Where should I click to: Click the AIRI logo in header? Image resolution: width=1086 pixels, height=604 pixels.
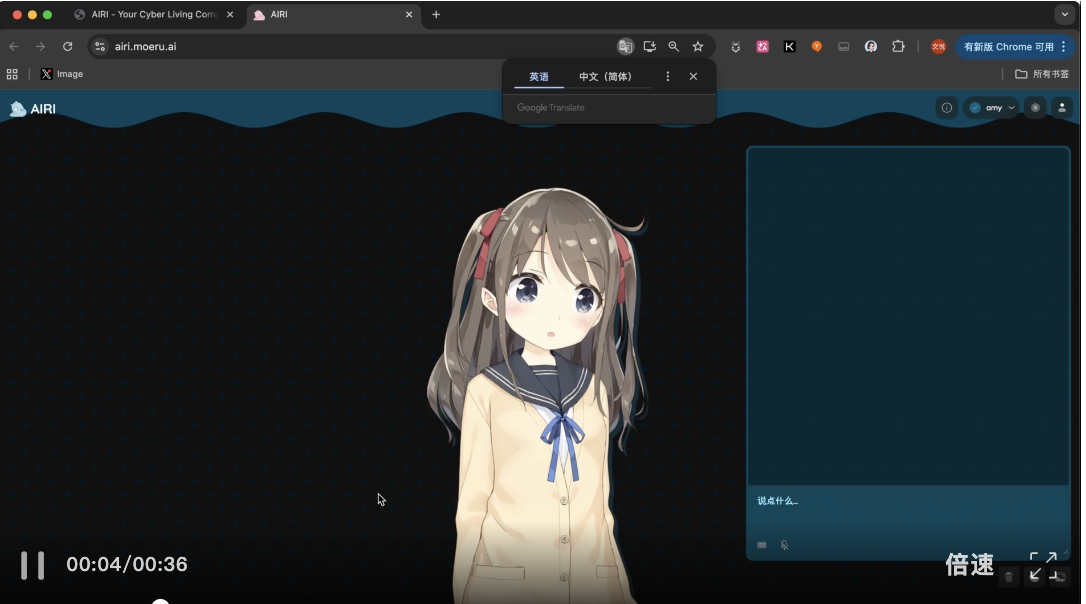coord(33,109)
